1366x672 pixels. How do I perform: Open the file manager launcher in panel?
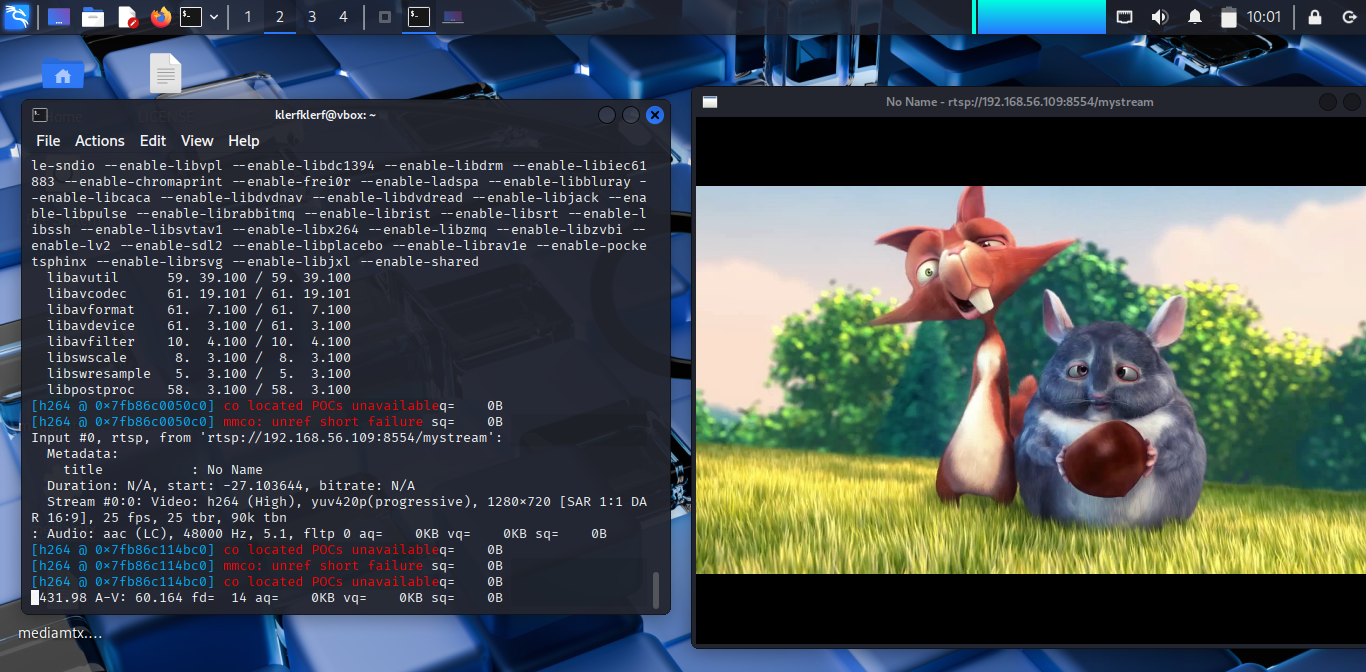click(93, 17)
